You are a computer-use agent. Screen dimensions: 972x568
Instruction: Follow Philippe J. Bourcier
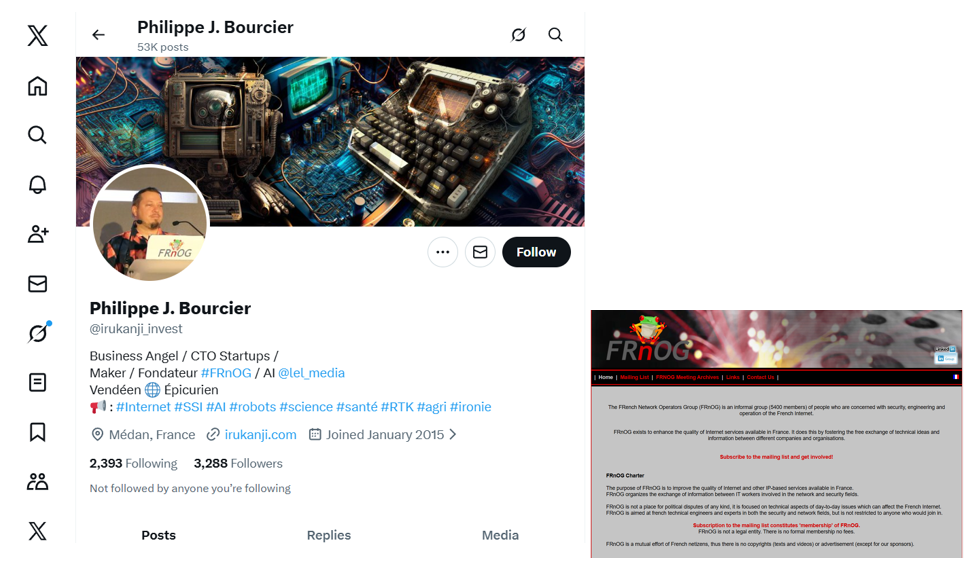[x=536, y=252]
